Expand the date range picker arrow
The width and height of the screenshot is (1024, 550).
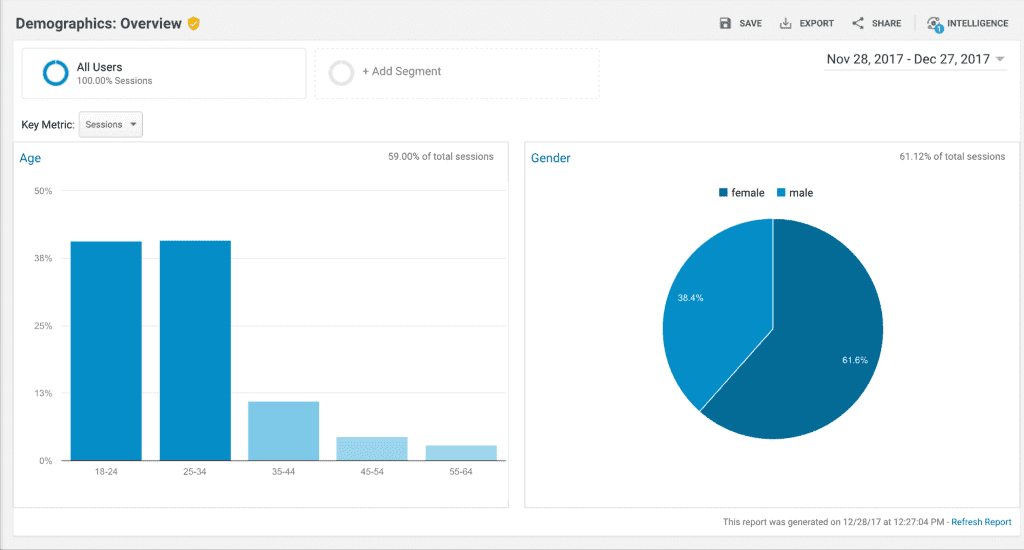(x=1000, y=59)
